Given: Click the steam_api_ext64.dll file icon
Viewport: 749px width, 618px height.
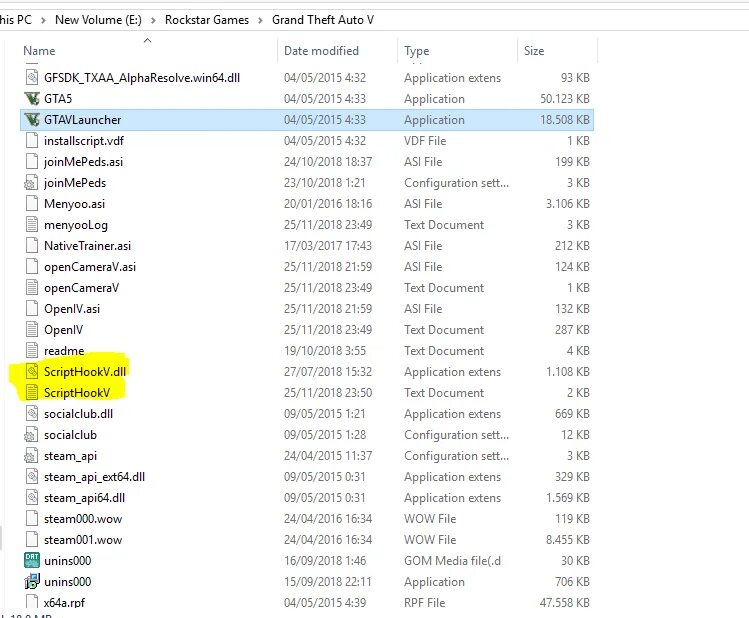Looking at the screenshot, I should 32,477.
